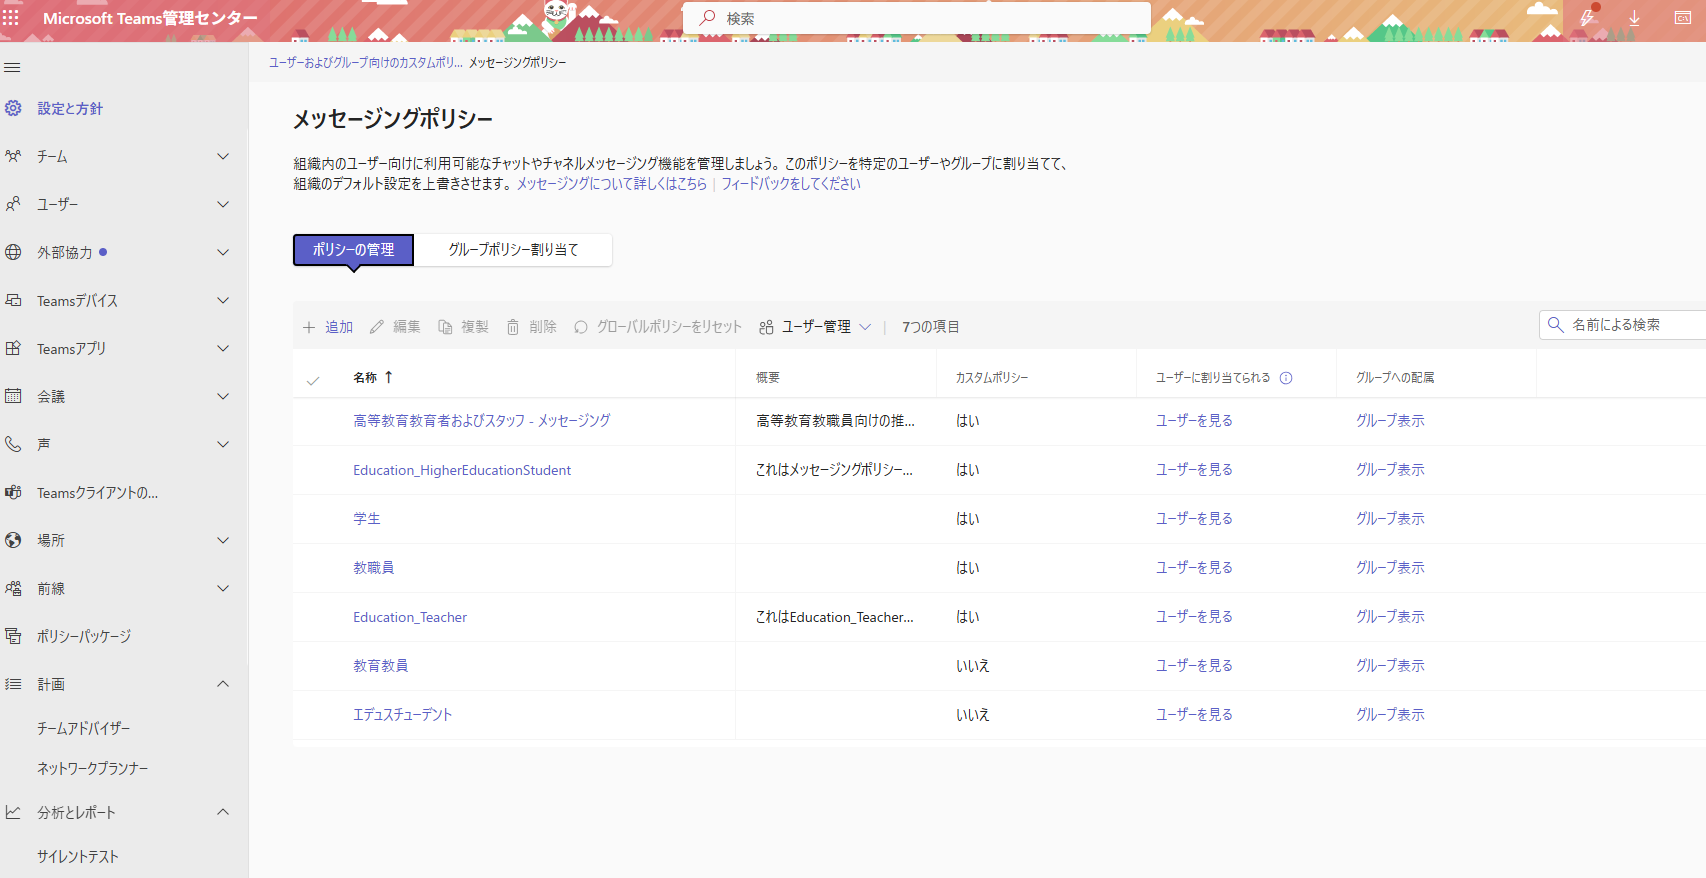This screenshot has width=1706, height=878.
Task: Open ネットワークプランナー in the sidebar
Action: click(x=93, y=769)
